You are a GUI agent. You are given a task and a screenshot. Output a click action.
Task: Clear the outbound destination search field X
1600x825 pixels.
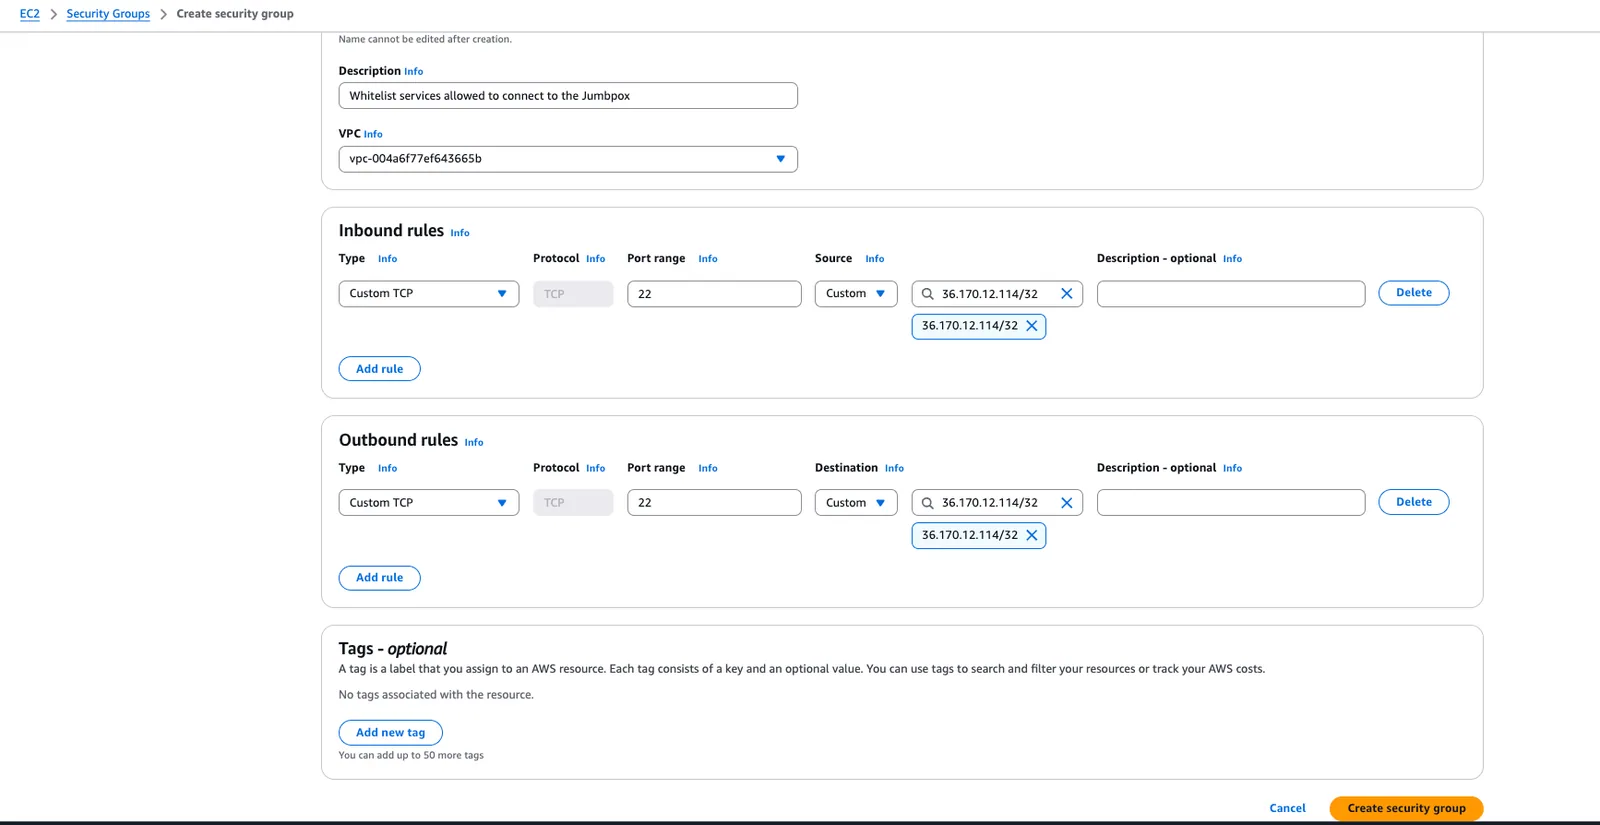(1066, 503)
